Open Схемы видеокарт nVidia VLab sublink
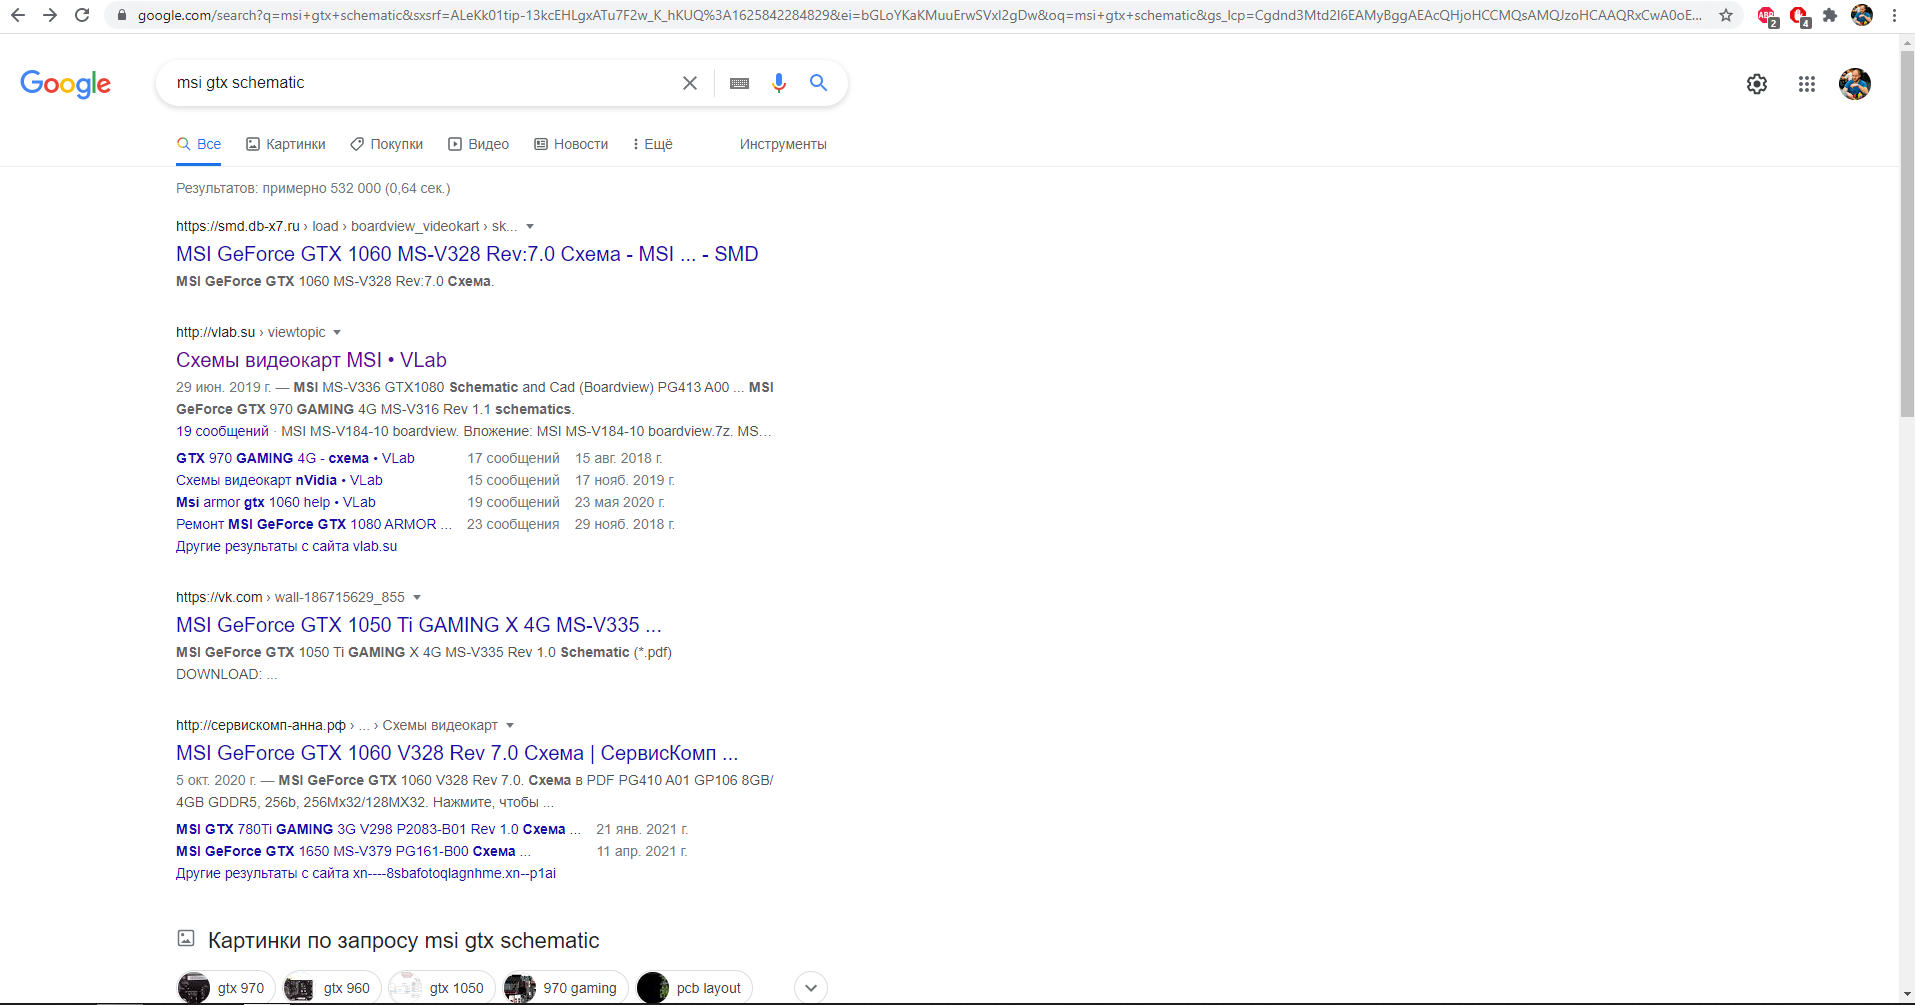The width and height of the screenshot is (1915, 1005). [x=279, y=480]
